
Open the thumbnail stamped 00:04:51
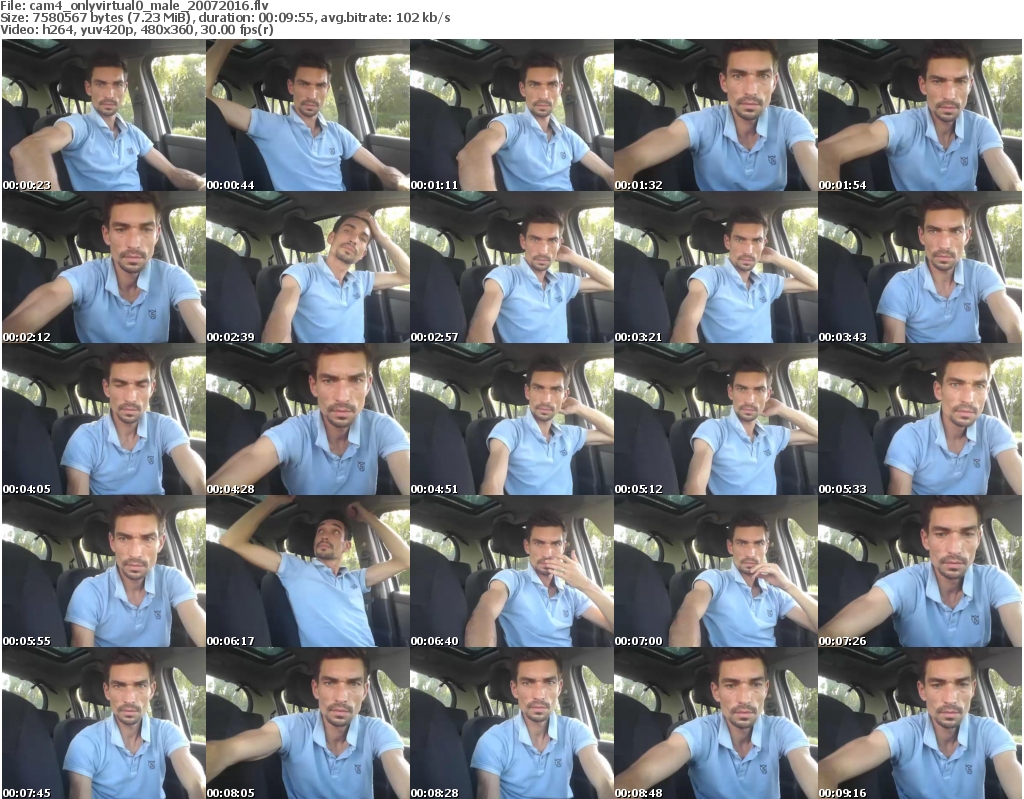(x=512, y=419)
